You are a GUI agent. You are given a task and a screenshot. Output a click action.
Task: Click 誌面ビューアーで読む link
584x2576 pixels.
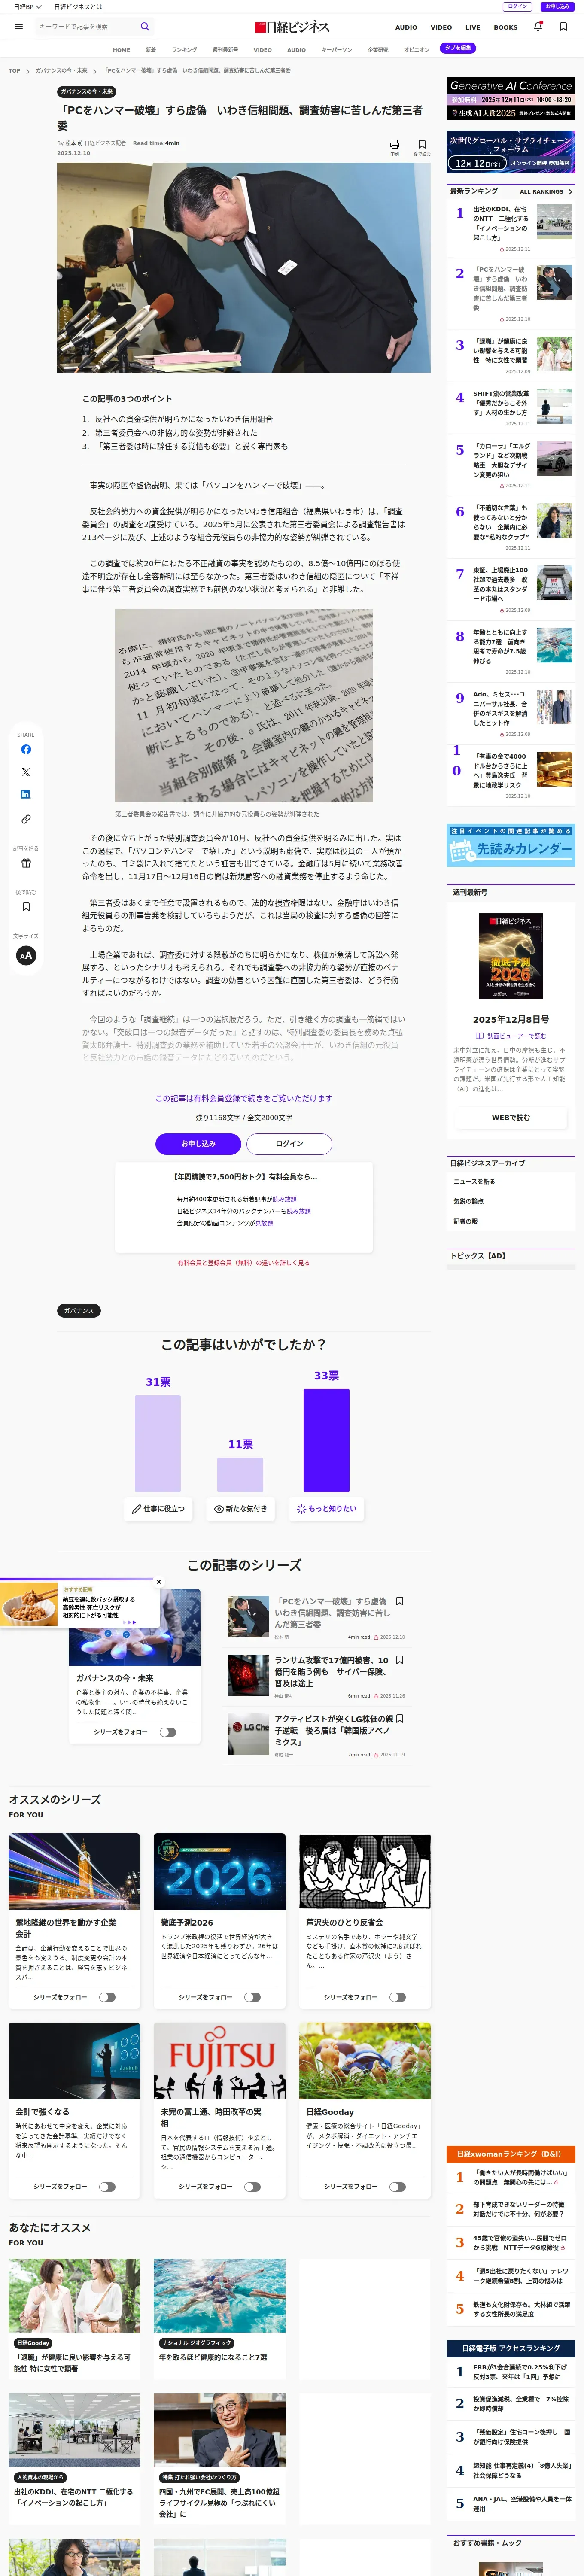511,1036
